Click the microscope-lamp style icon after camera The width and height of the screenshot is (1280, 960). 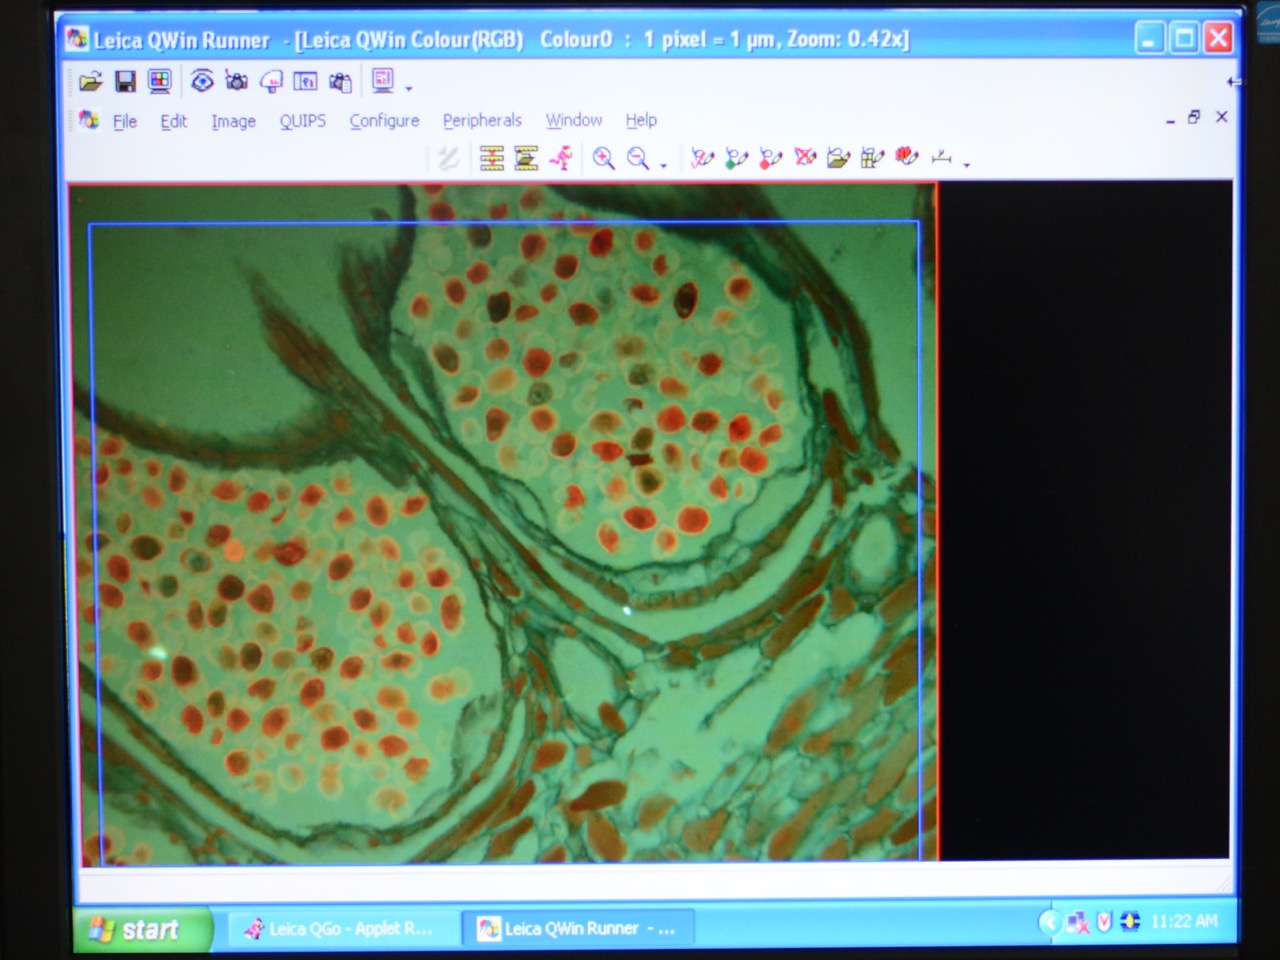click(271, 81)
